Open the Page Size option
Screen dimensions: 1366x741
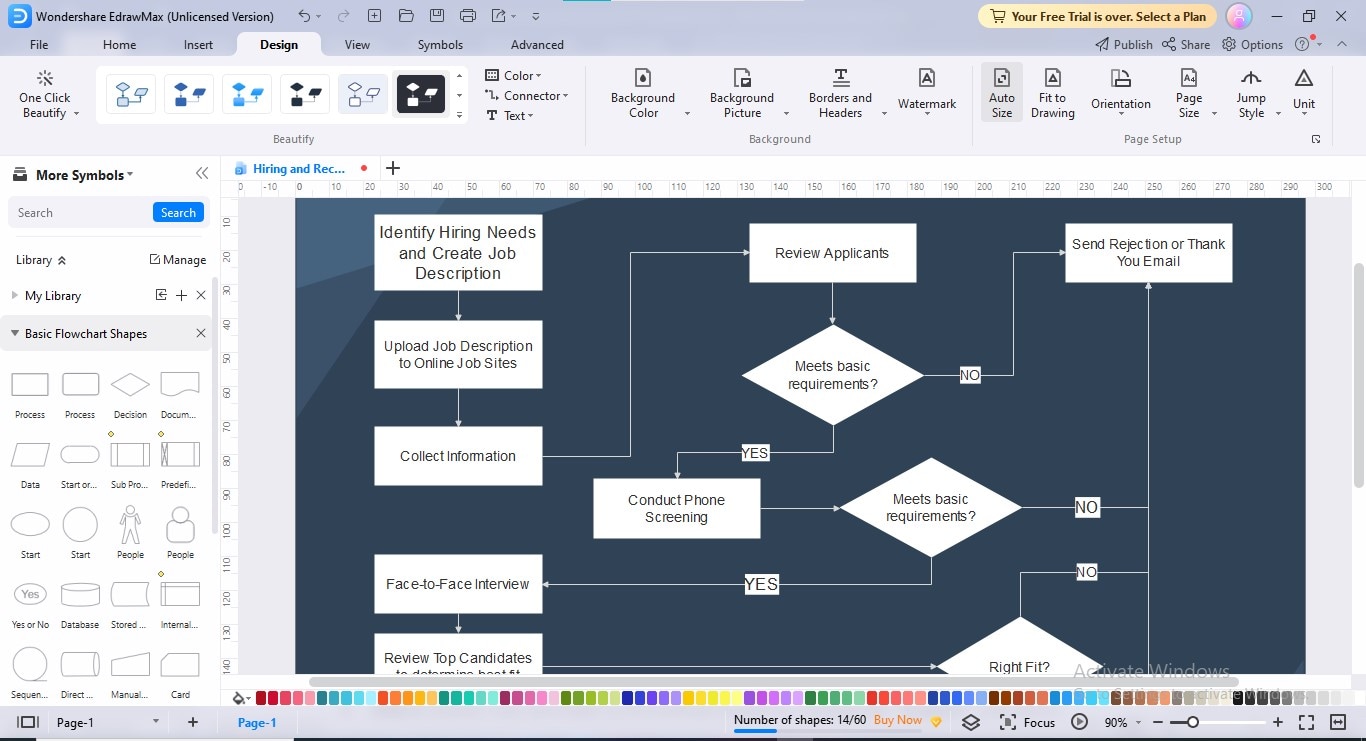tap(1189, 94)
